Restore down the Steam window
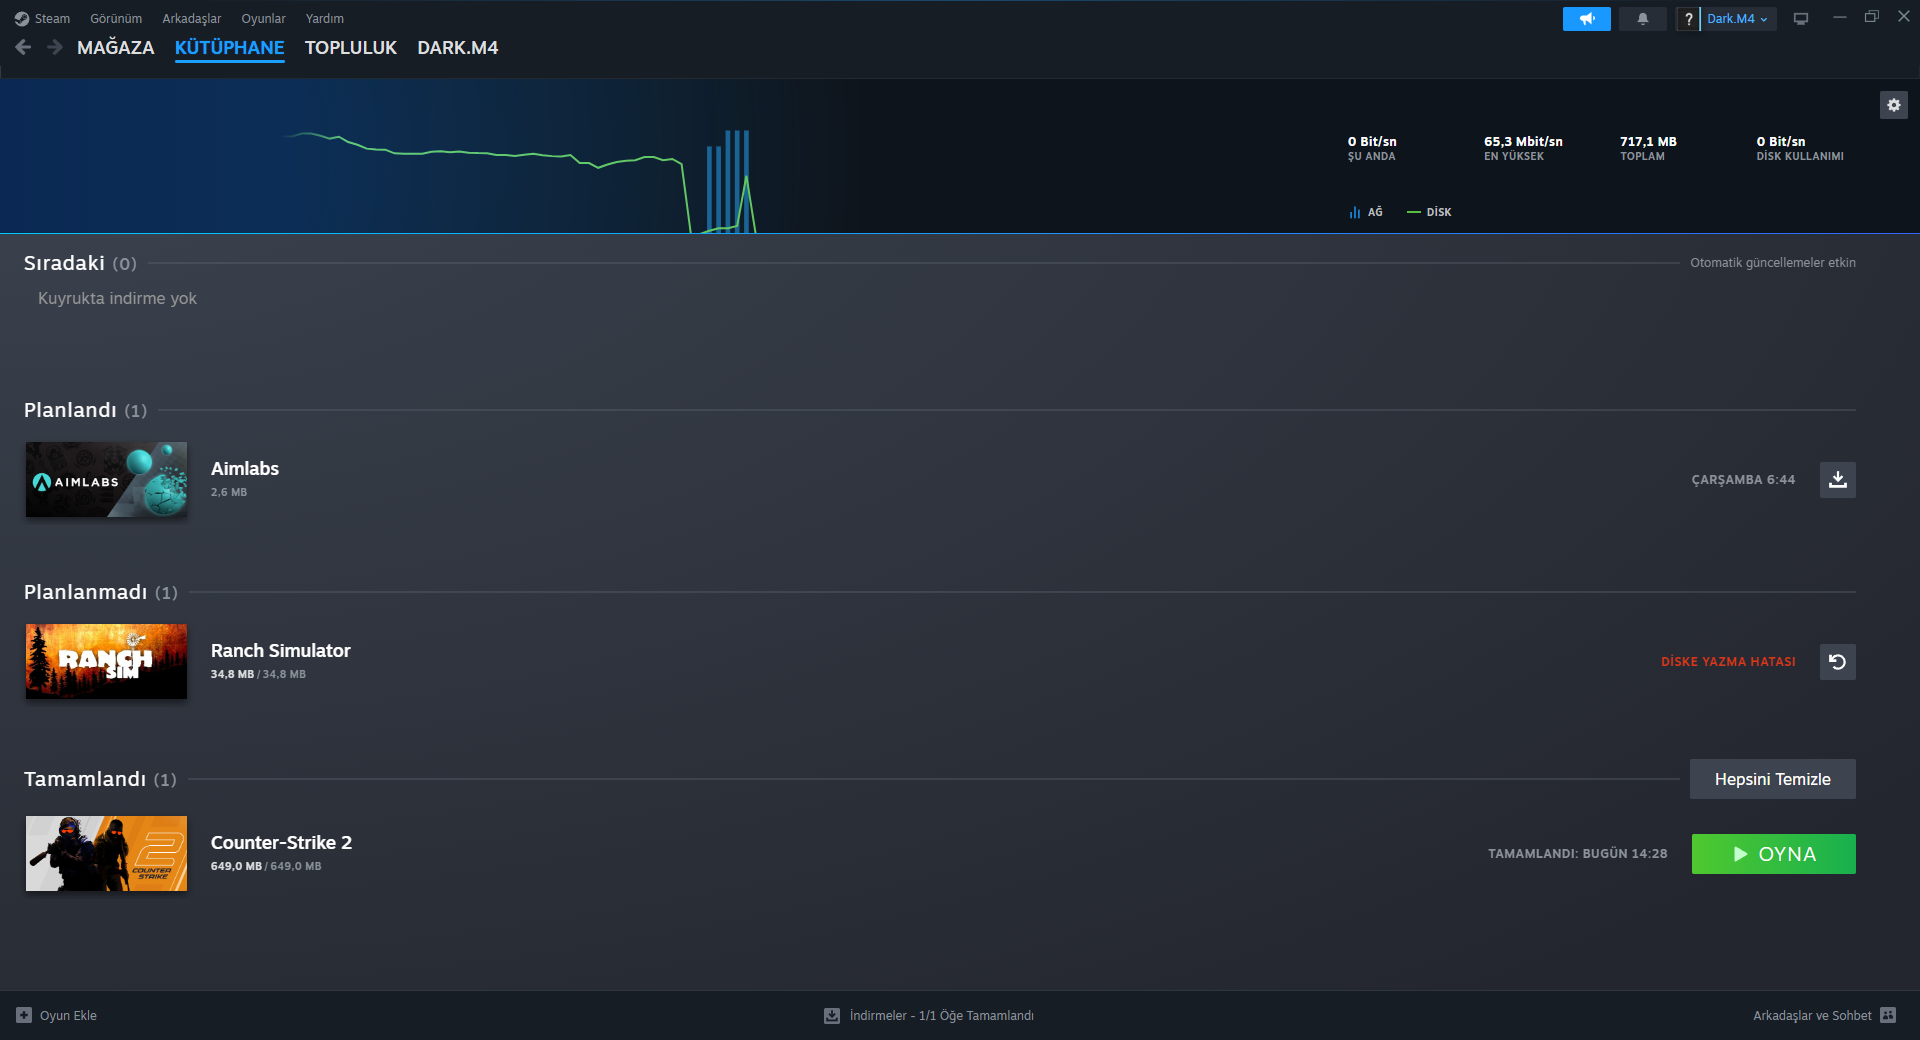 pyautogui.click(x=1871, y=17)
